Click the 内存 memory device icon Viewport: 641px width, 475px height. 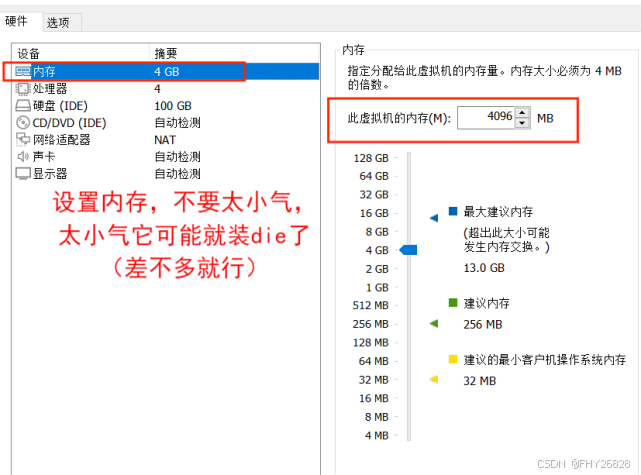click(23, 72)
